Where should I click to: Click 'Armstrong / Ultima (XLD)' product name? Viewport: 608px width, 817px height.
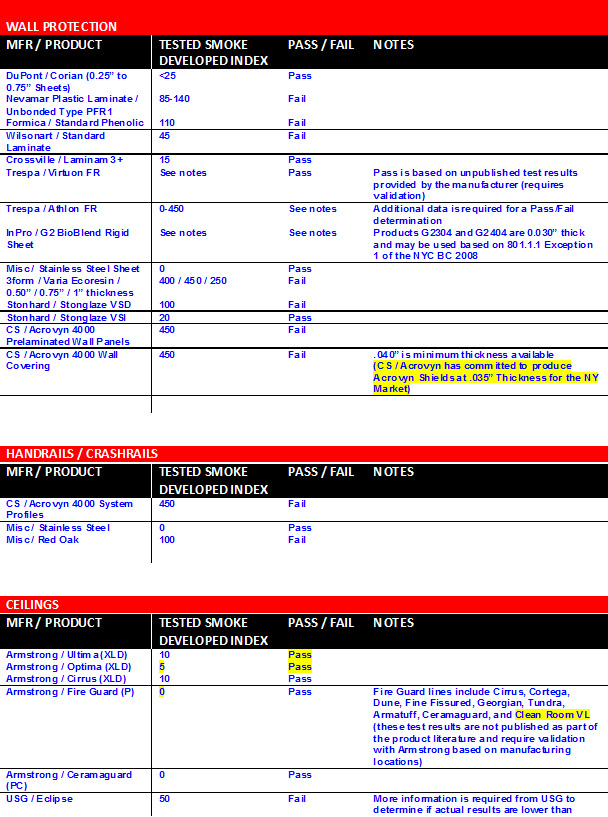[67, 655]
